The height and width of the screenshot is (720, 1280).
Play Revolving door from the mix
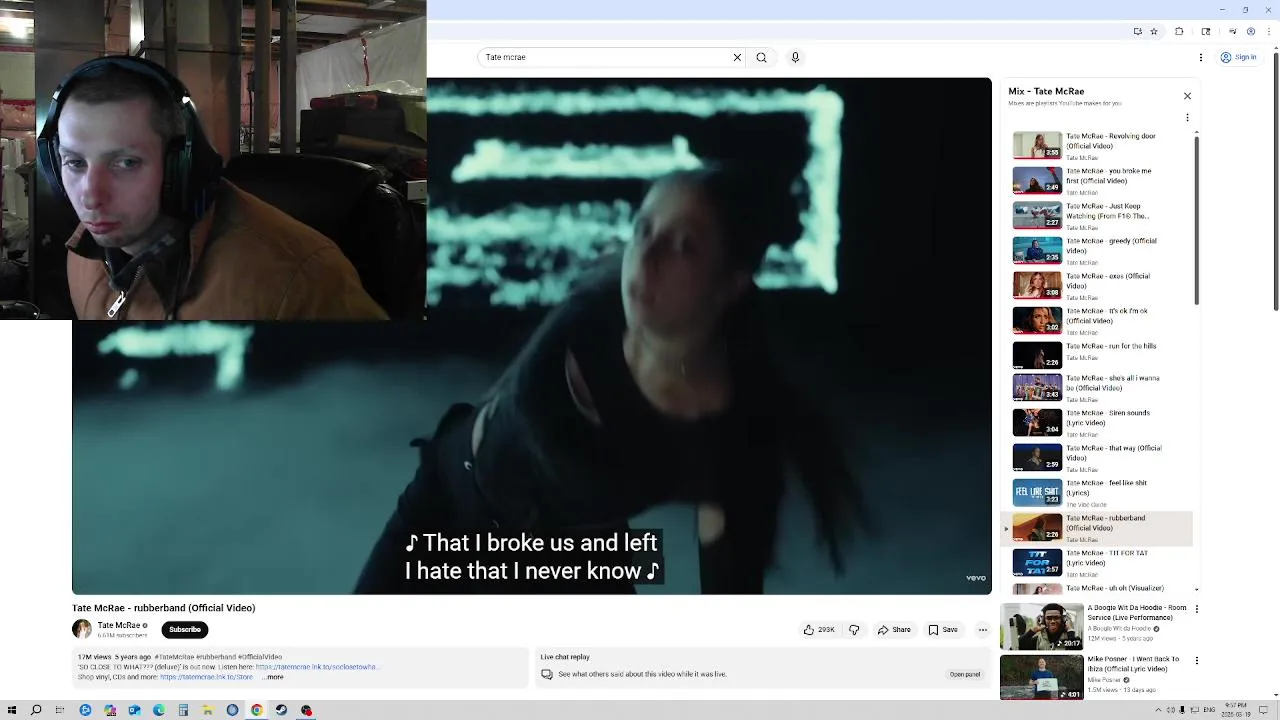click(x=1097, y=145)
